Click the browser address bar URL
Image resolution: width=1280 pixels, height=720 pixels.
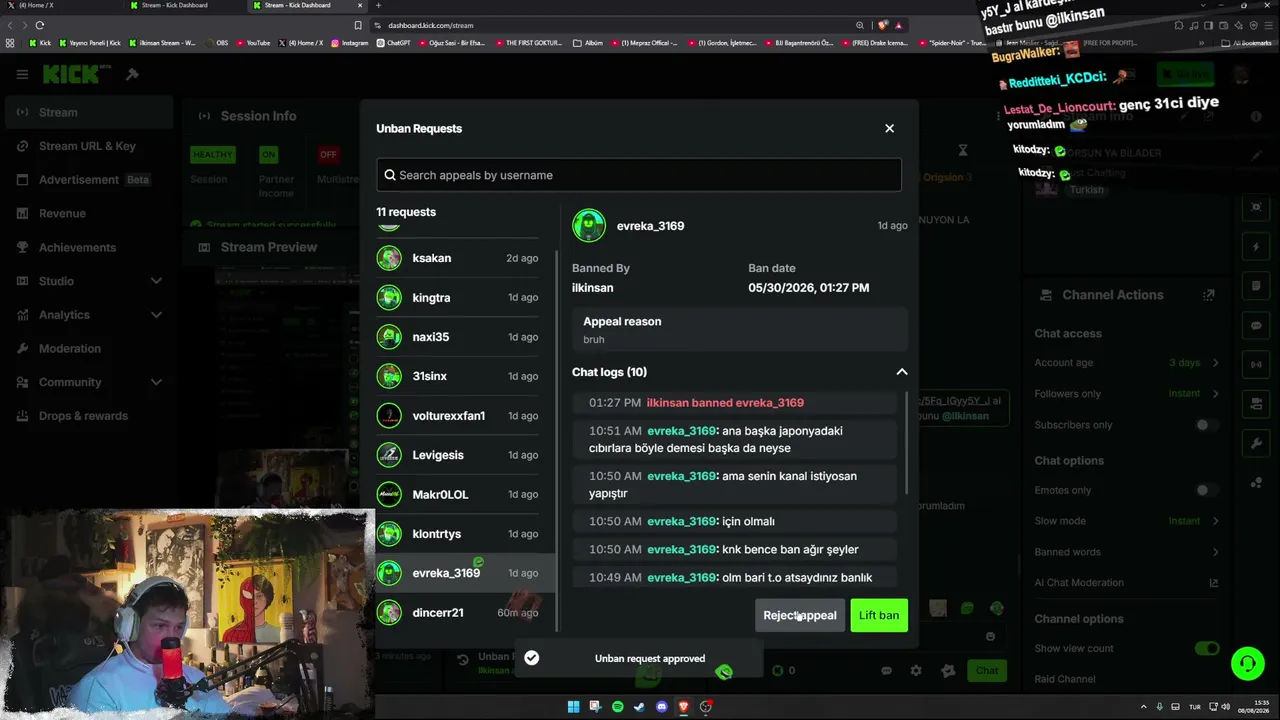click(x=431, y=25)
